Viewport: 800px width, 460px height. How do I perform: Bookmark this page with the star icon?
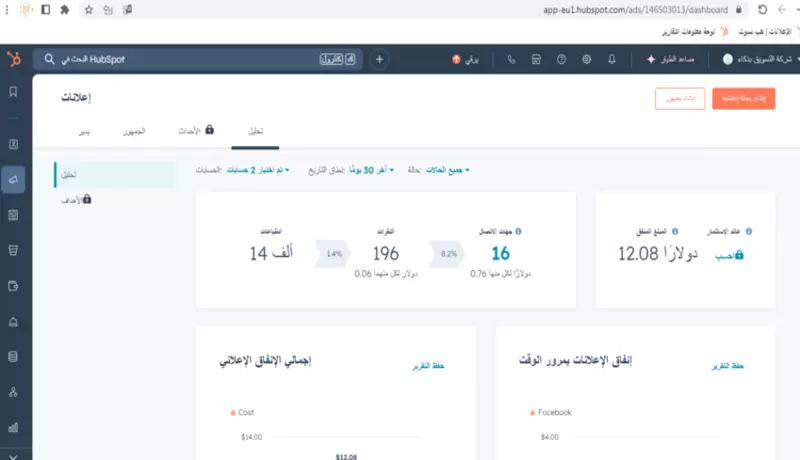click(89, 10)
